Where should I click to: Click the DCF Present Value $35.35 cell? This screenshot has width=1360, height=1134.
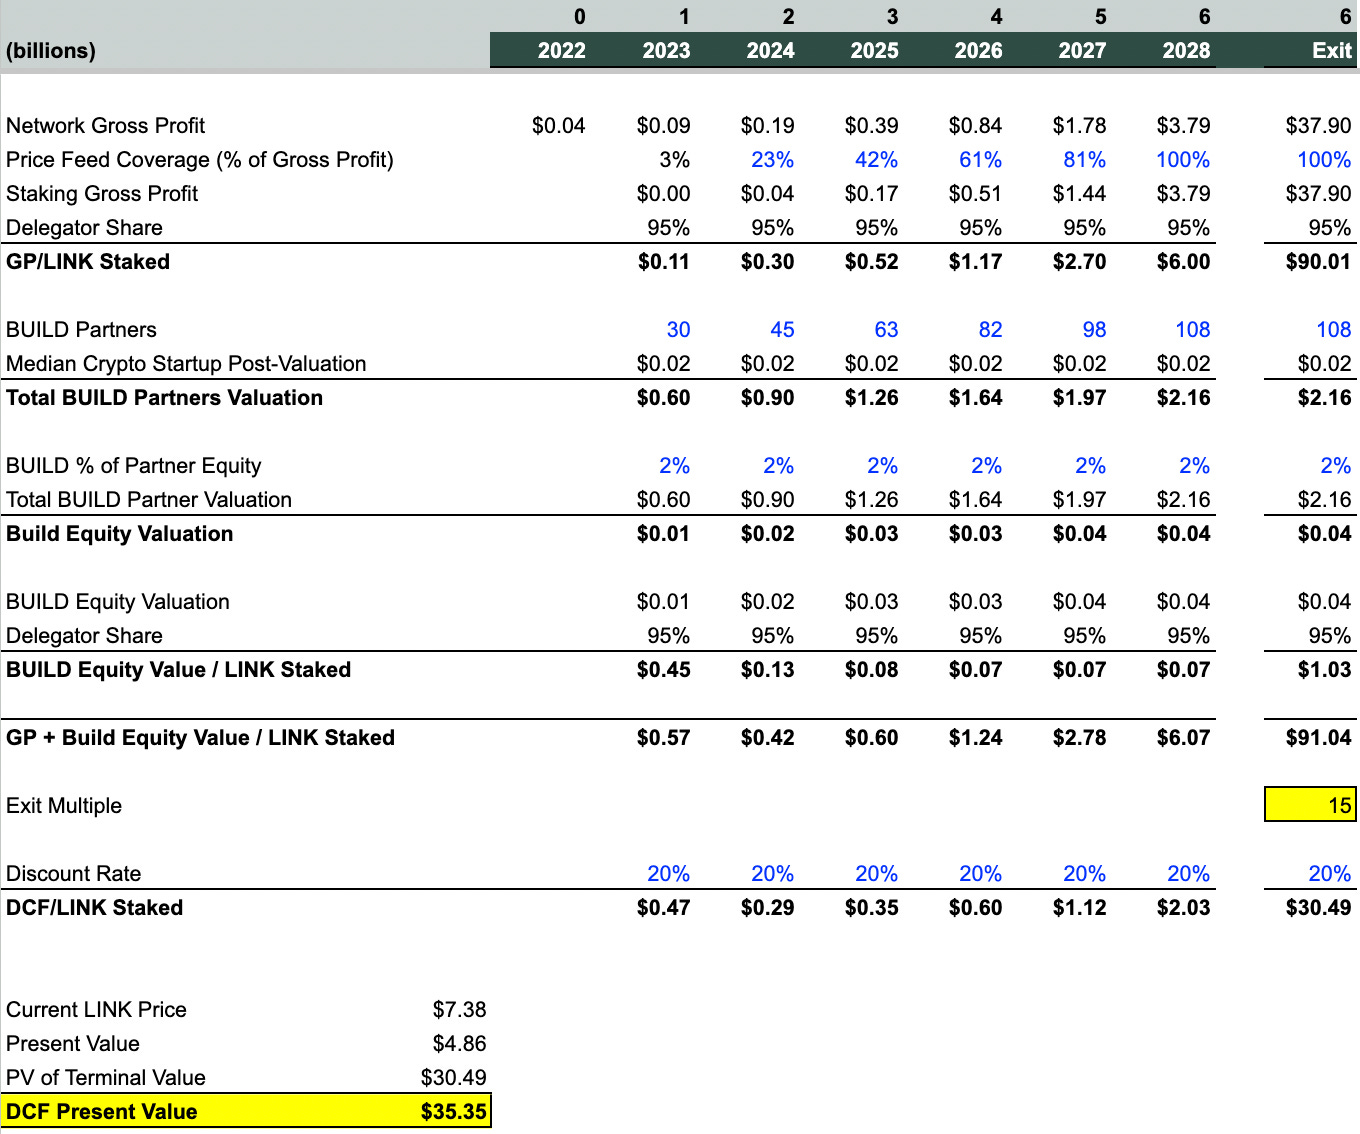(x=454, y=1111)
